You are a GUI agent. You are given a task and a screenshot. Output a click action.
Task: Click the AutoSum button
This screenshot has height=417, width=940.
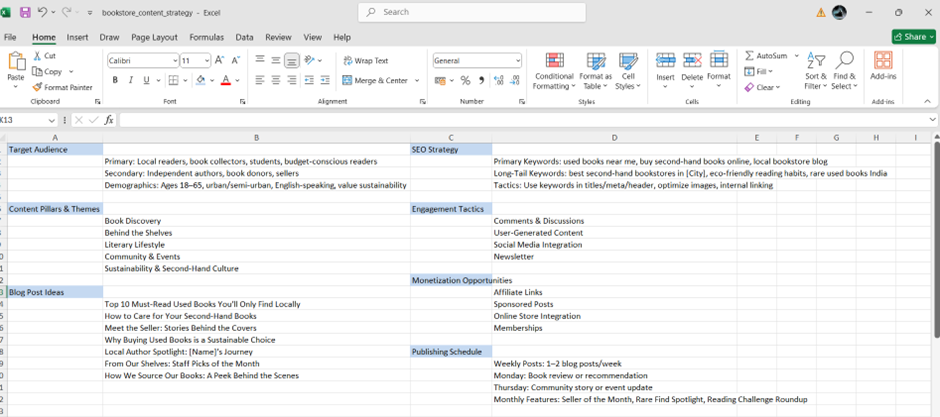coord(766,55)
